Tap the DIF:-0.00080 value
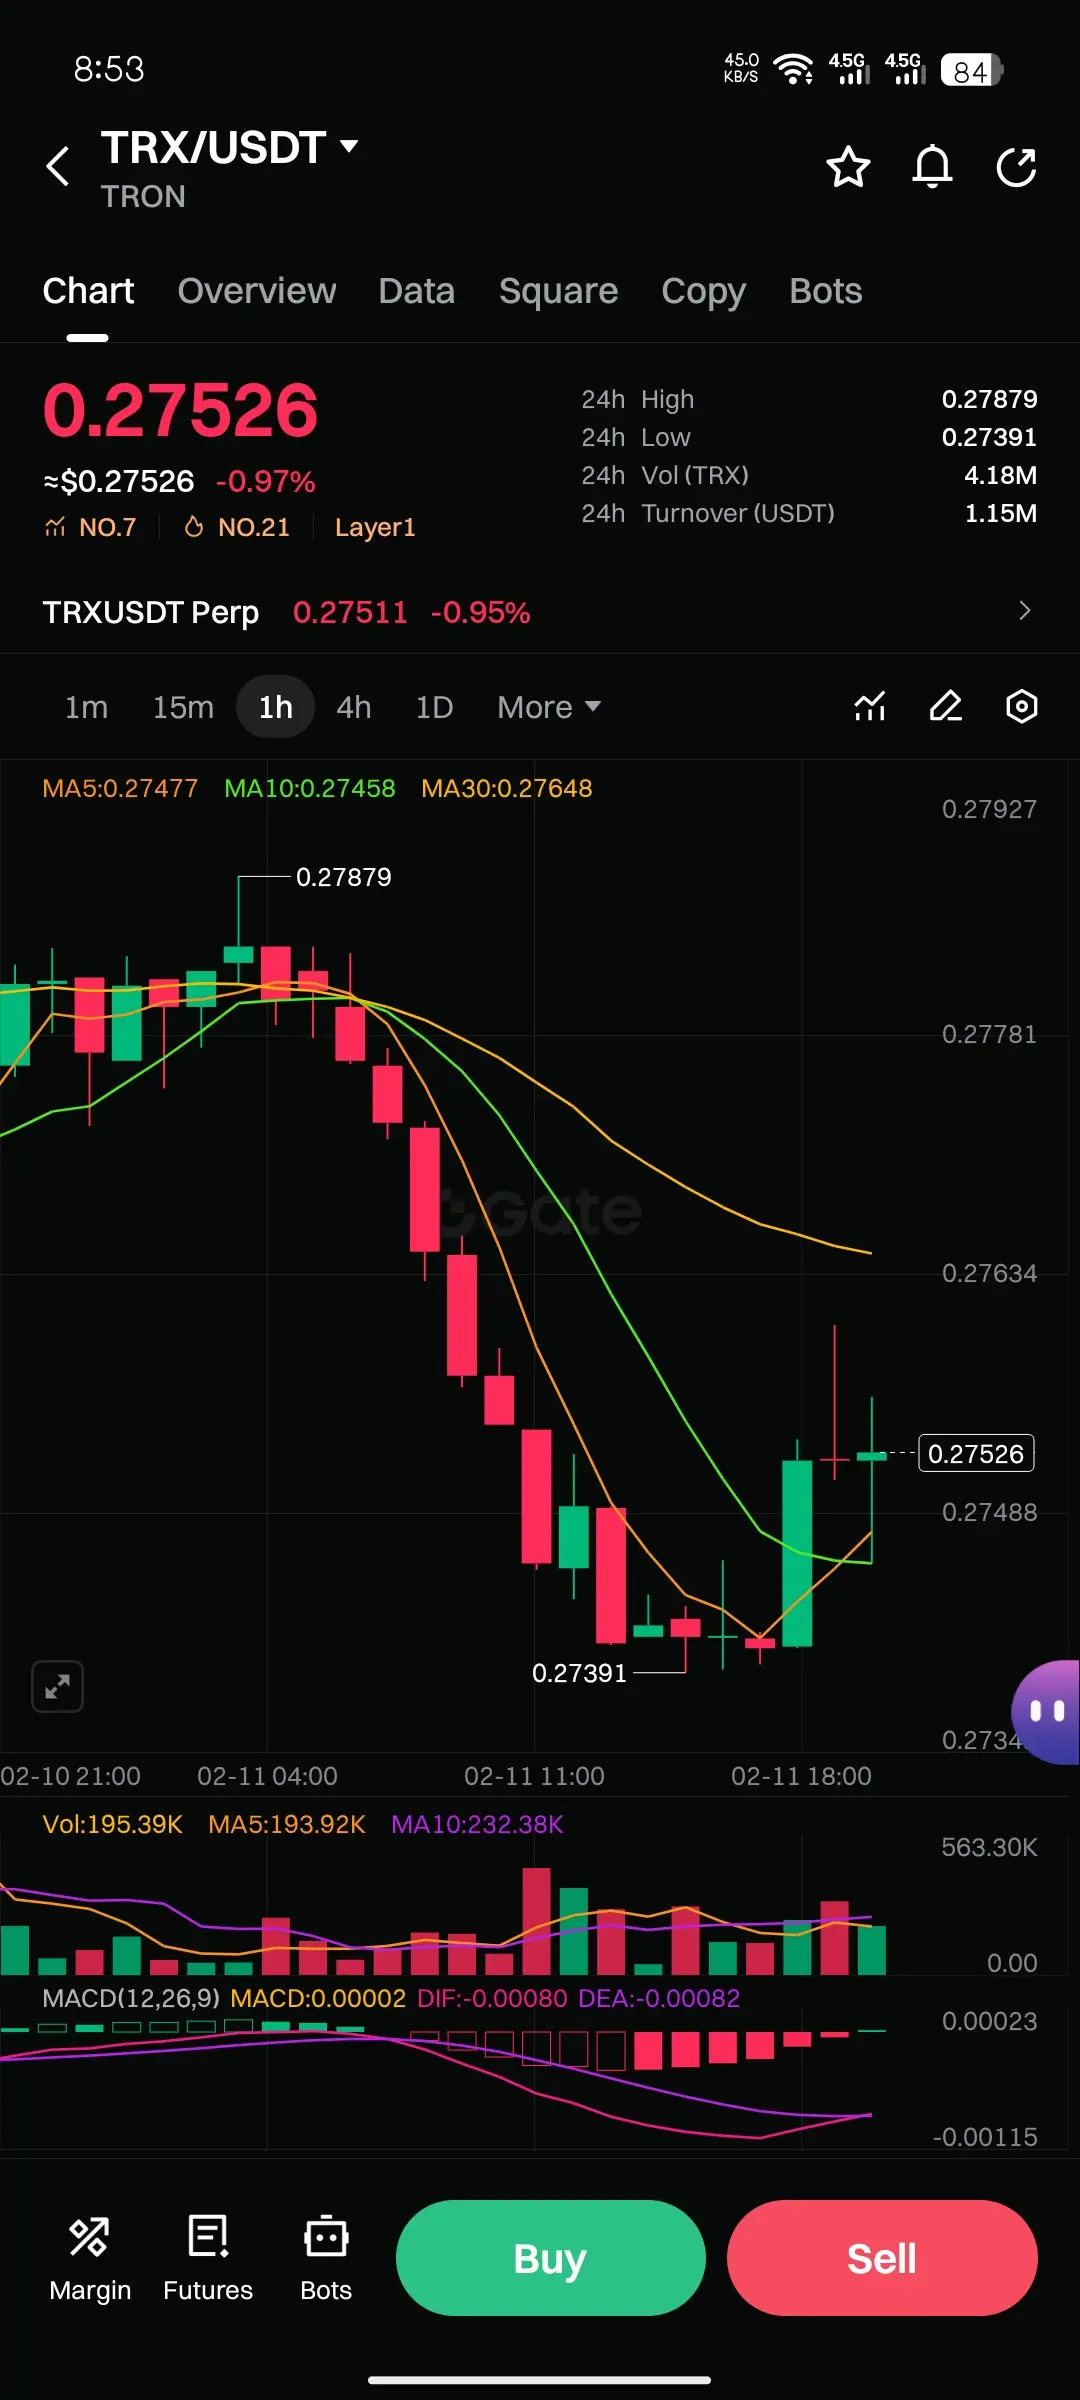 [x=492, y=1998]
